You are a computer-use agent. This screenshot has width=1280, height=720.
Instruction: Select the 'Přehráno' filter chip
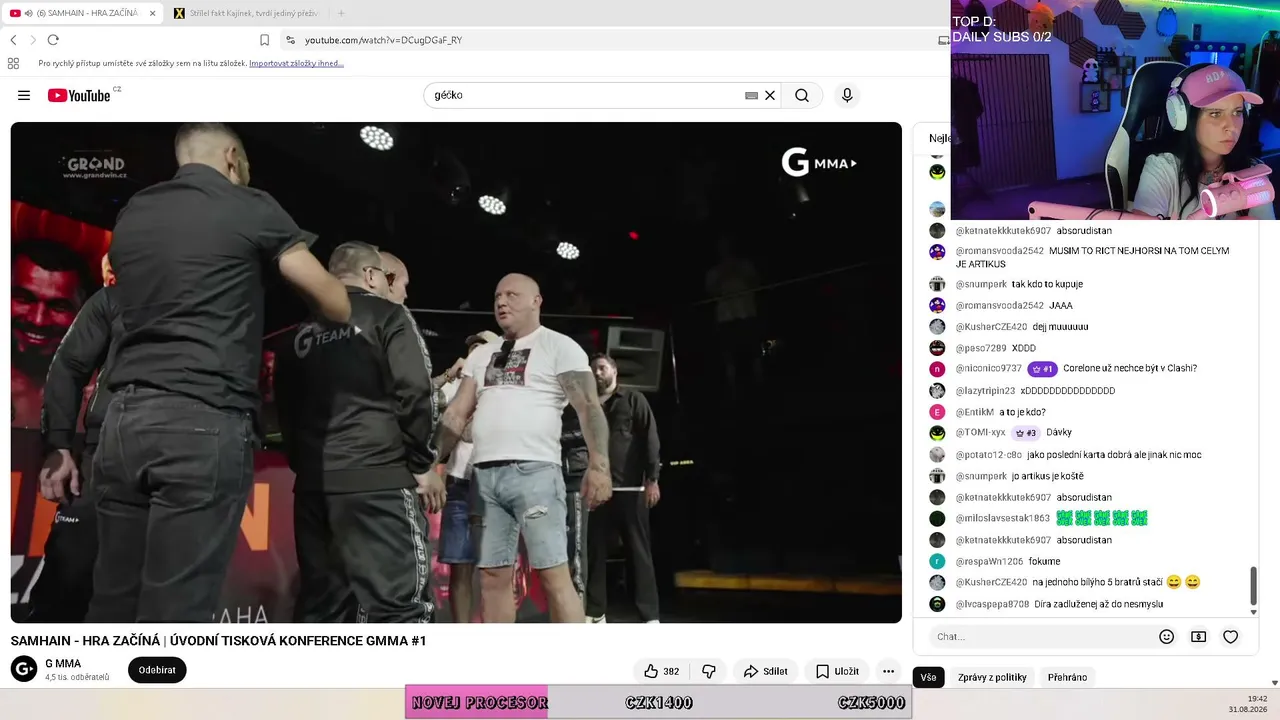point(1067,677)
